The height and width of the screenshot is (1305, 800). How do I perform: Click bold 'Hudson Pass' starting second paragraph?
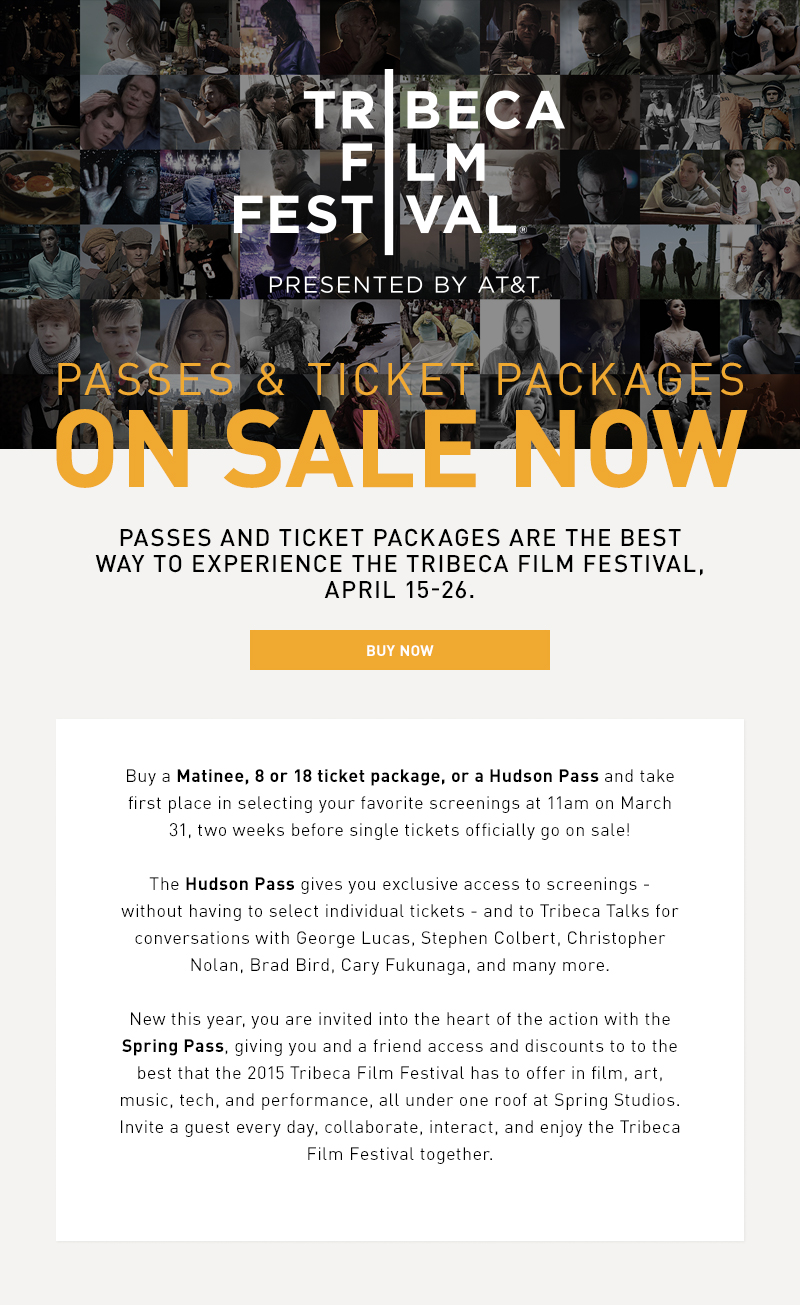(x=240, y=884)
